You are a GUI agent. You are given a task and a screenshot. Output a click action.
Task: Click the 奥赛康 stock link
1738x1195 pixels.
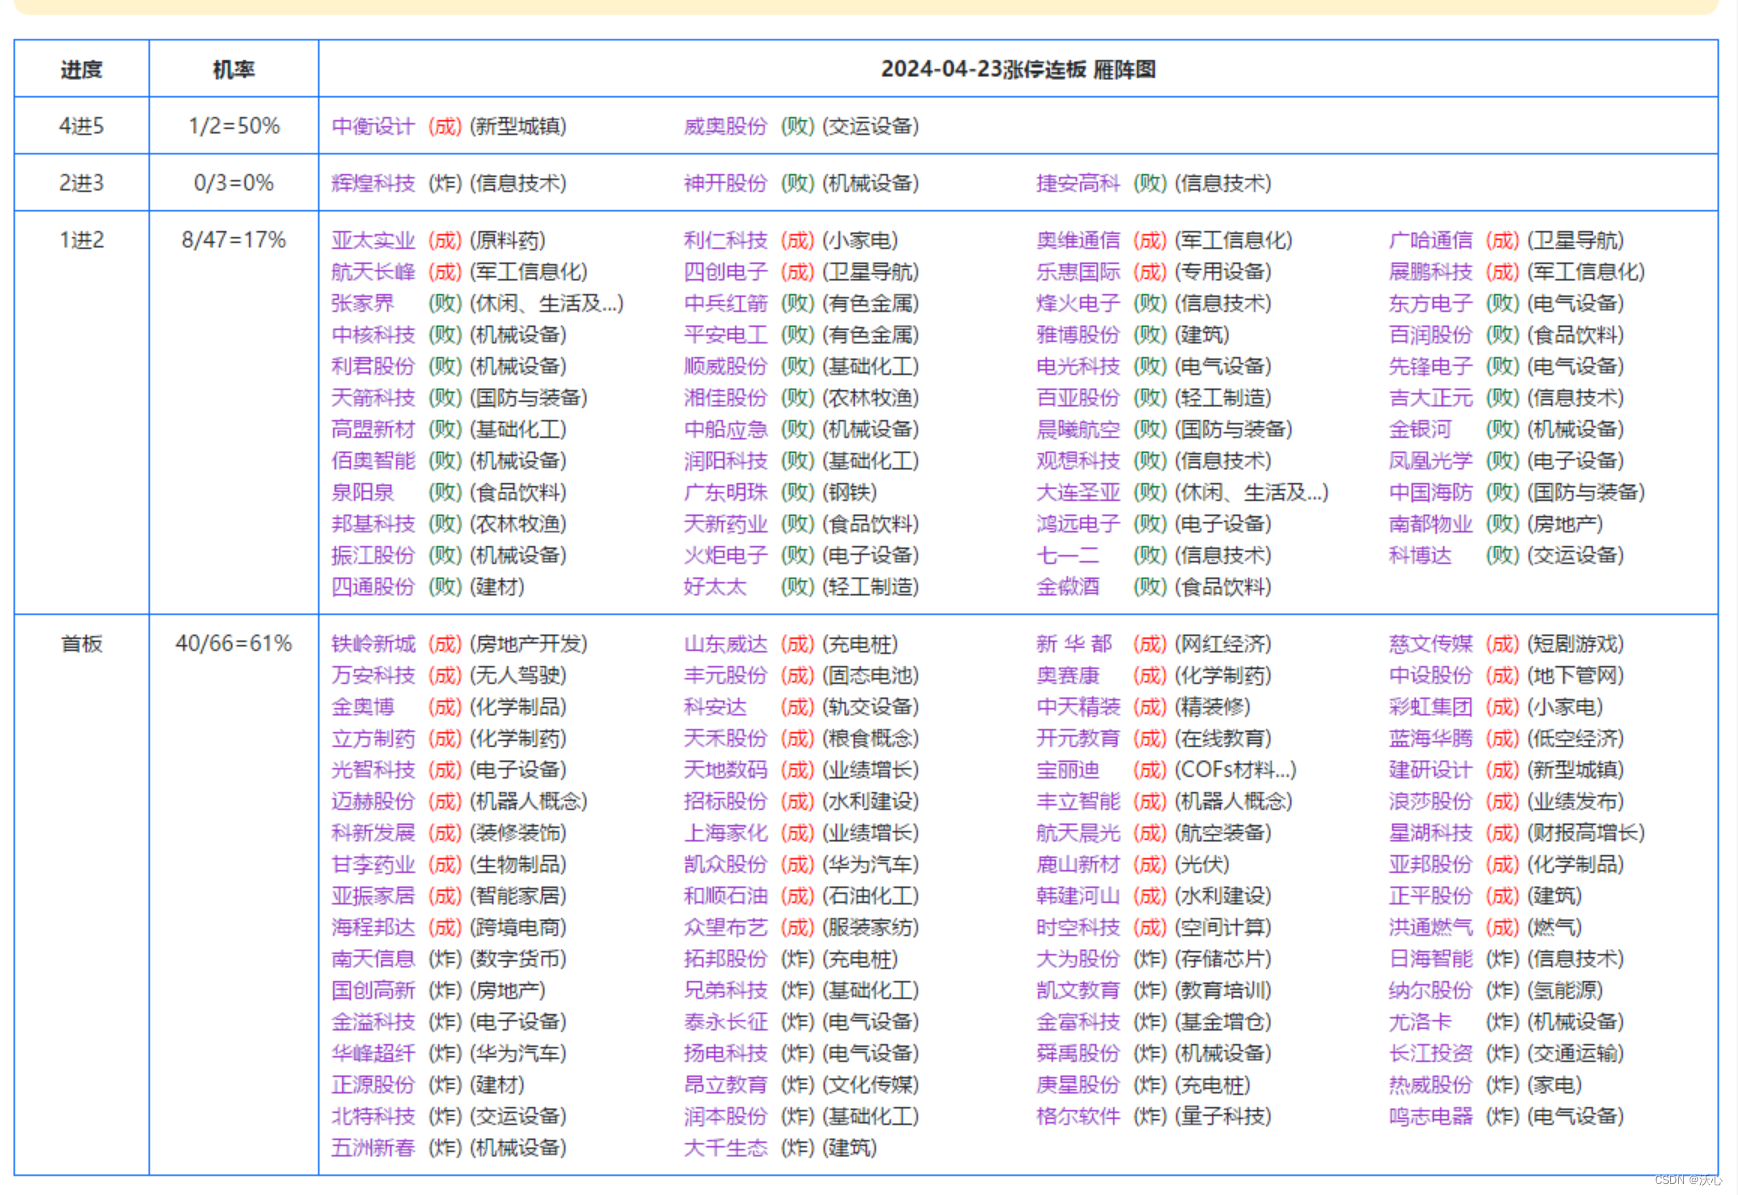(x=1068, y=676)
